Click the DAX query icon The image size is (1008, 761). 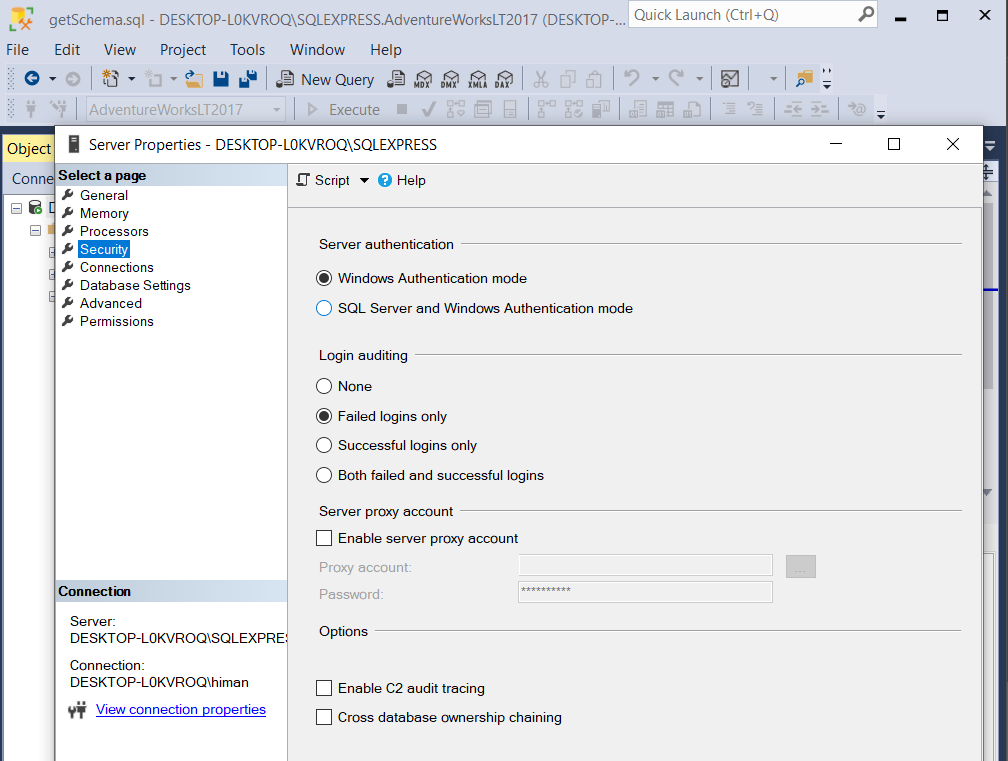pos(505,79)
